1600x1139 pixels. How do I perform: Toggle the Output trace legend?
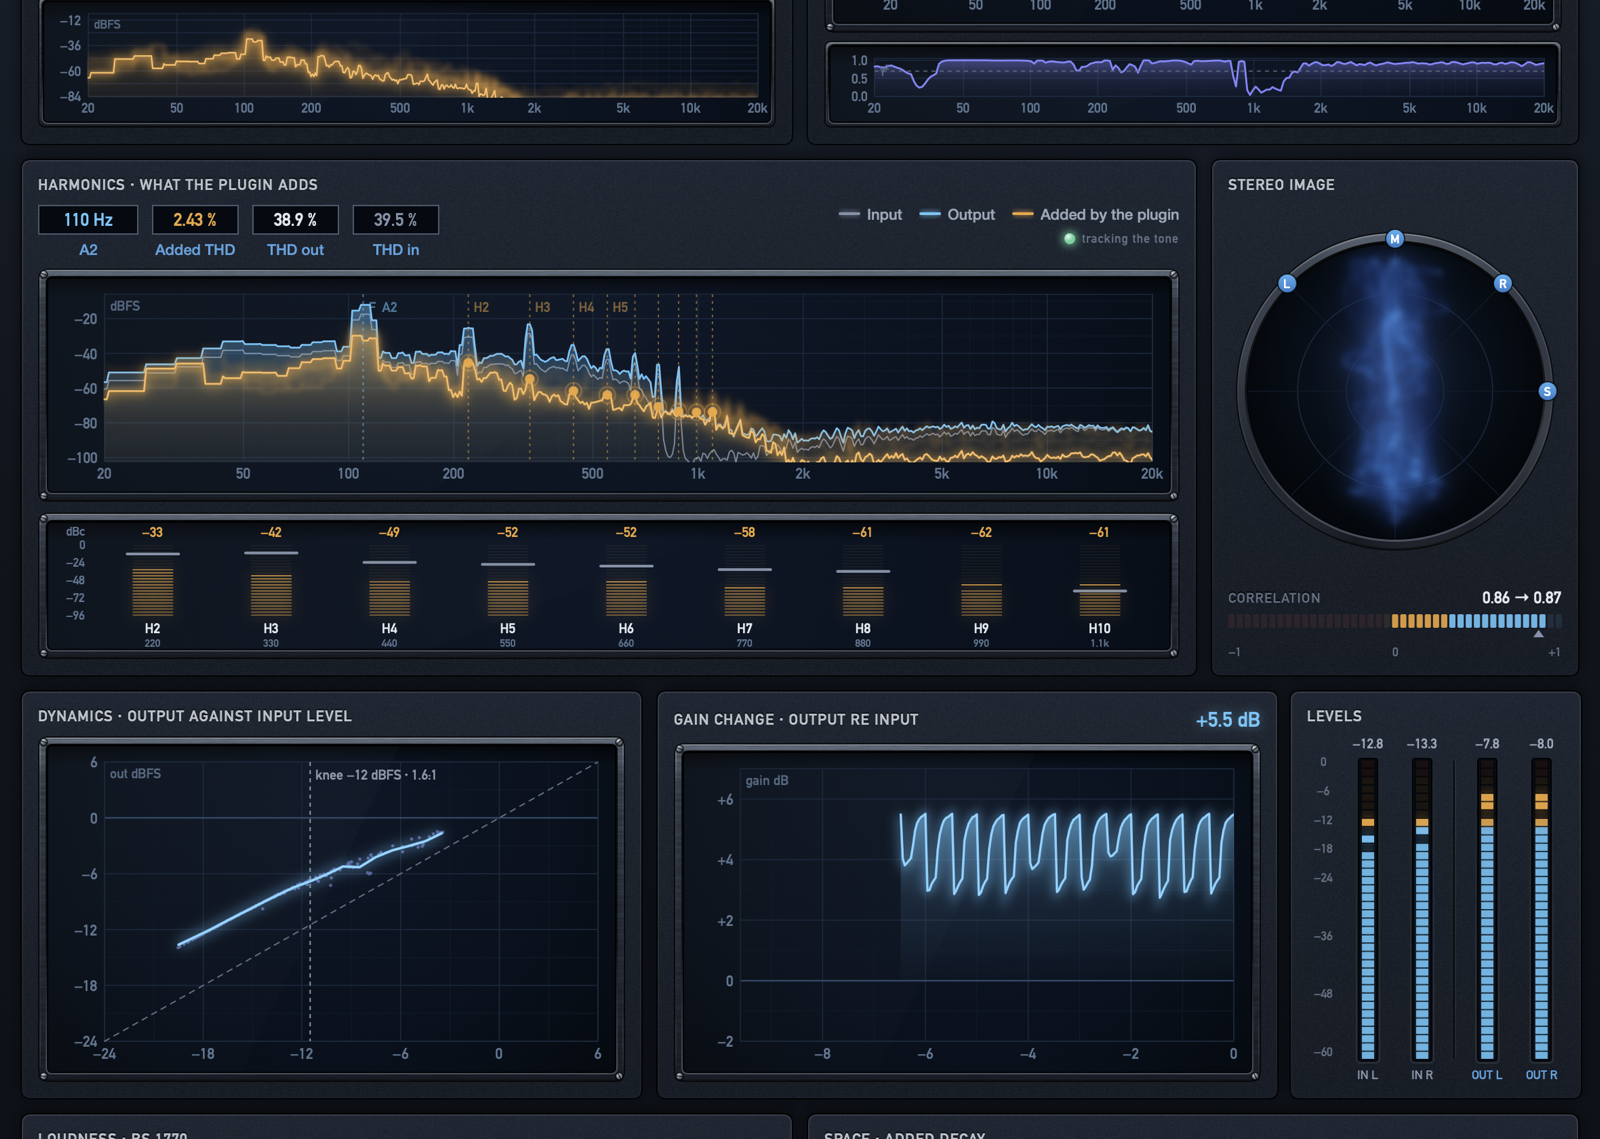pos(957,215)
